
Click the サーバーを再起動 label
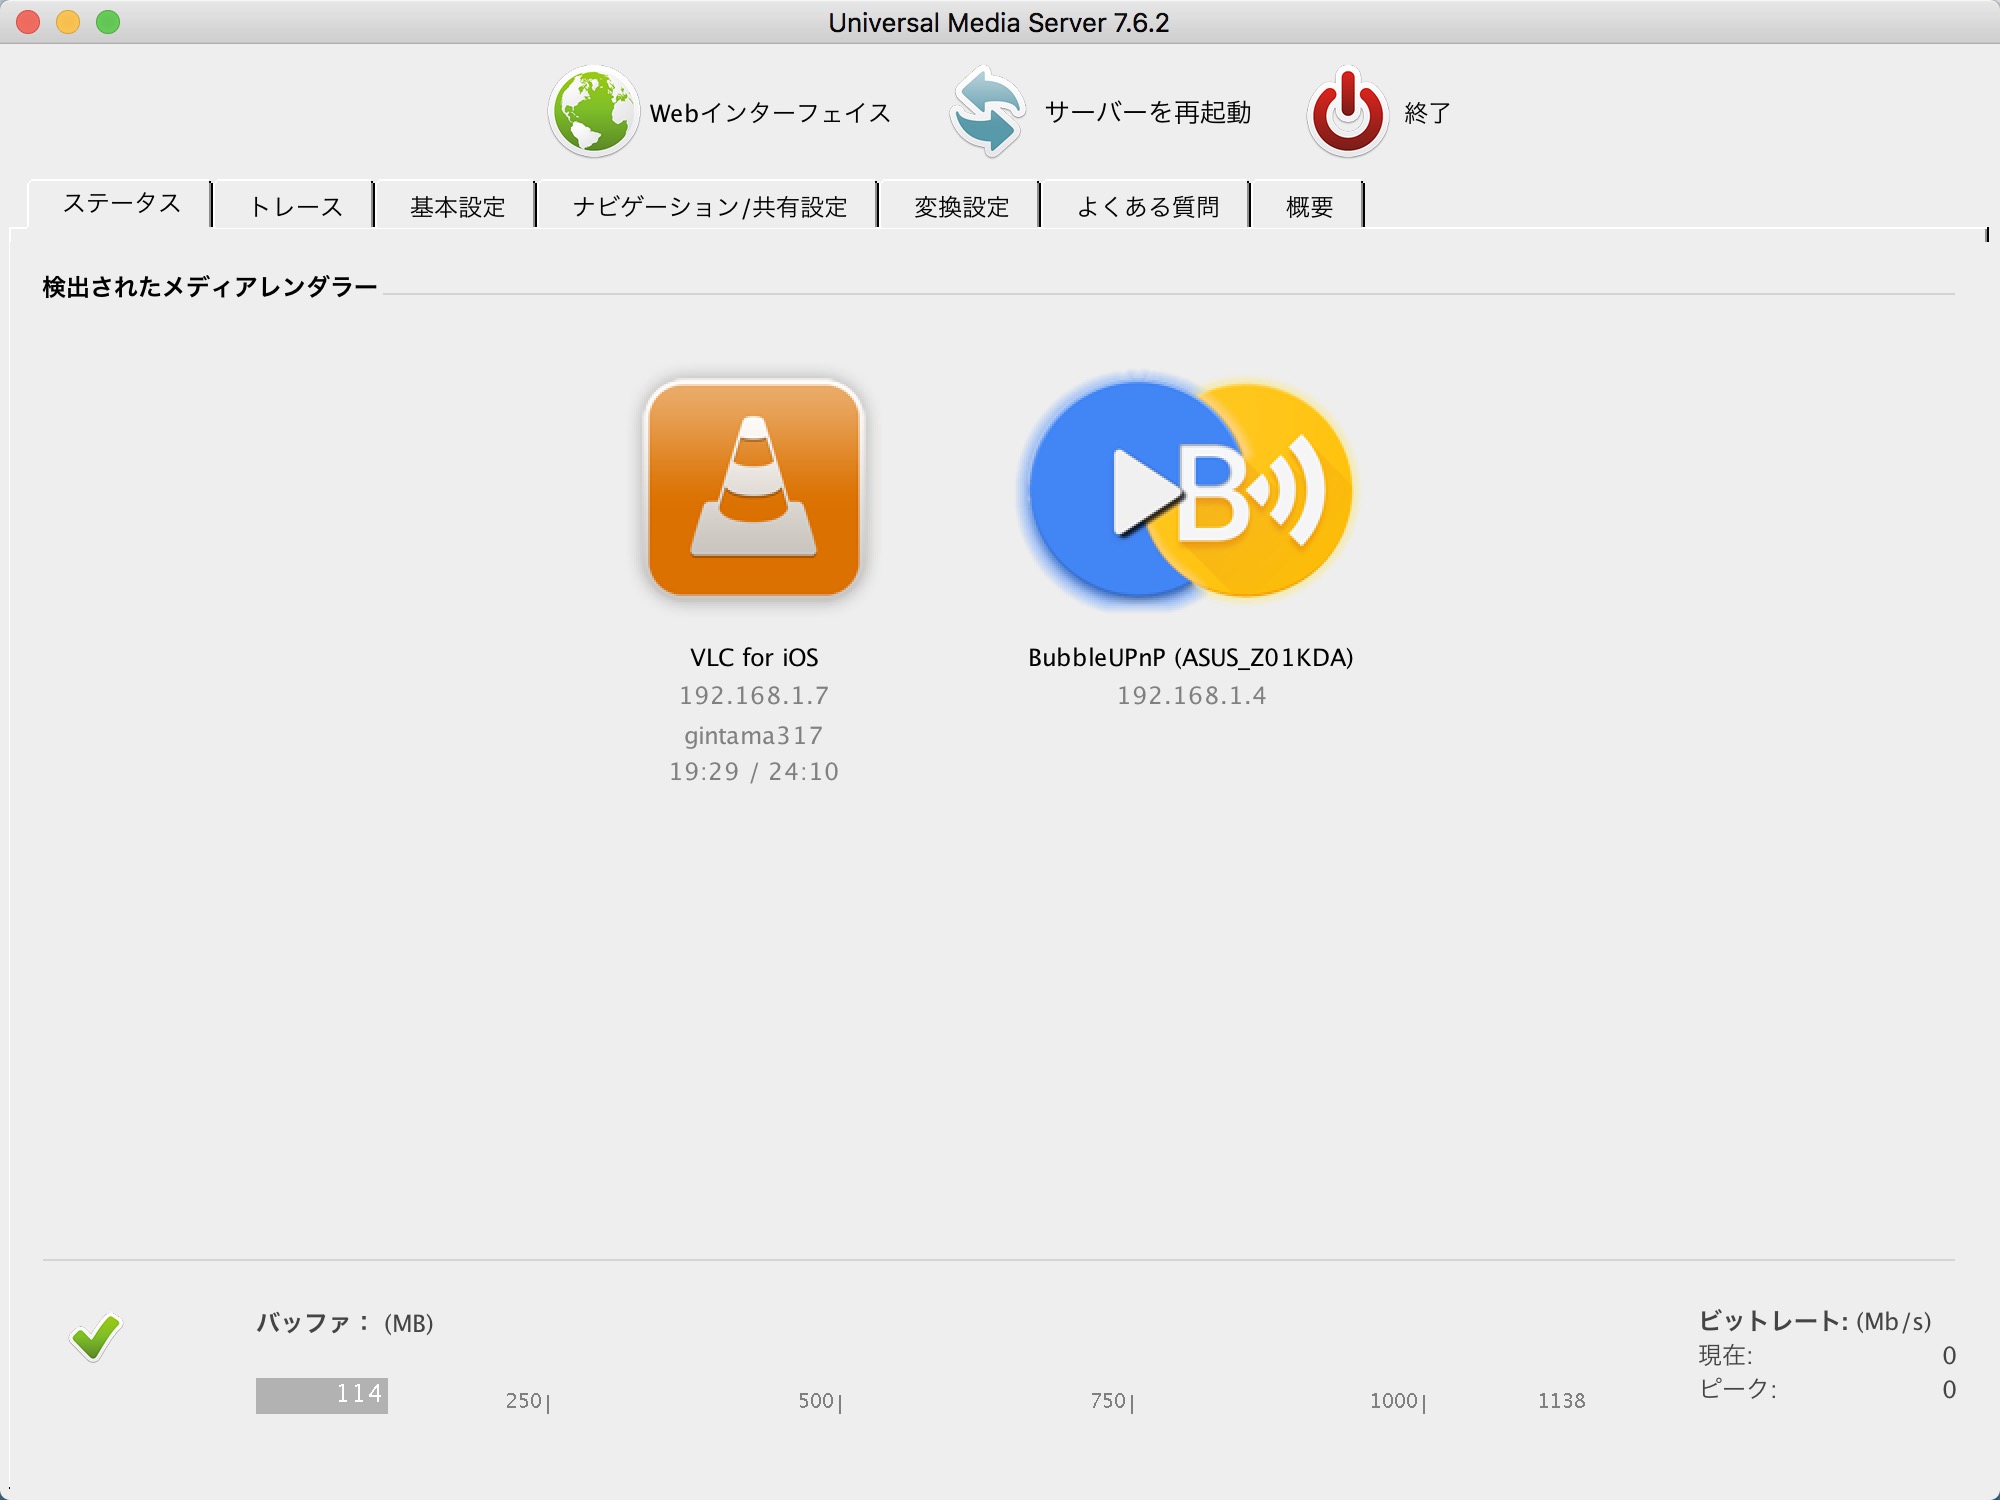click(x=1148, y=112)
